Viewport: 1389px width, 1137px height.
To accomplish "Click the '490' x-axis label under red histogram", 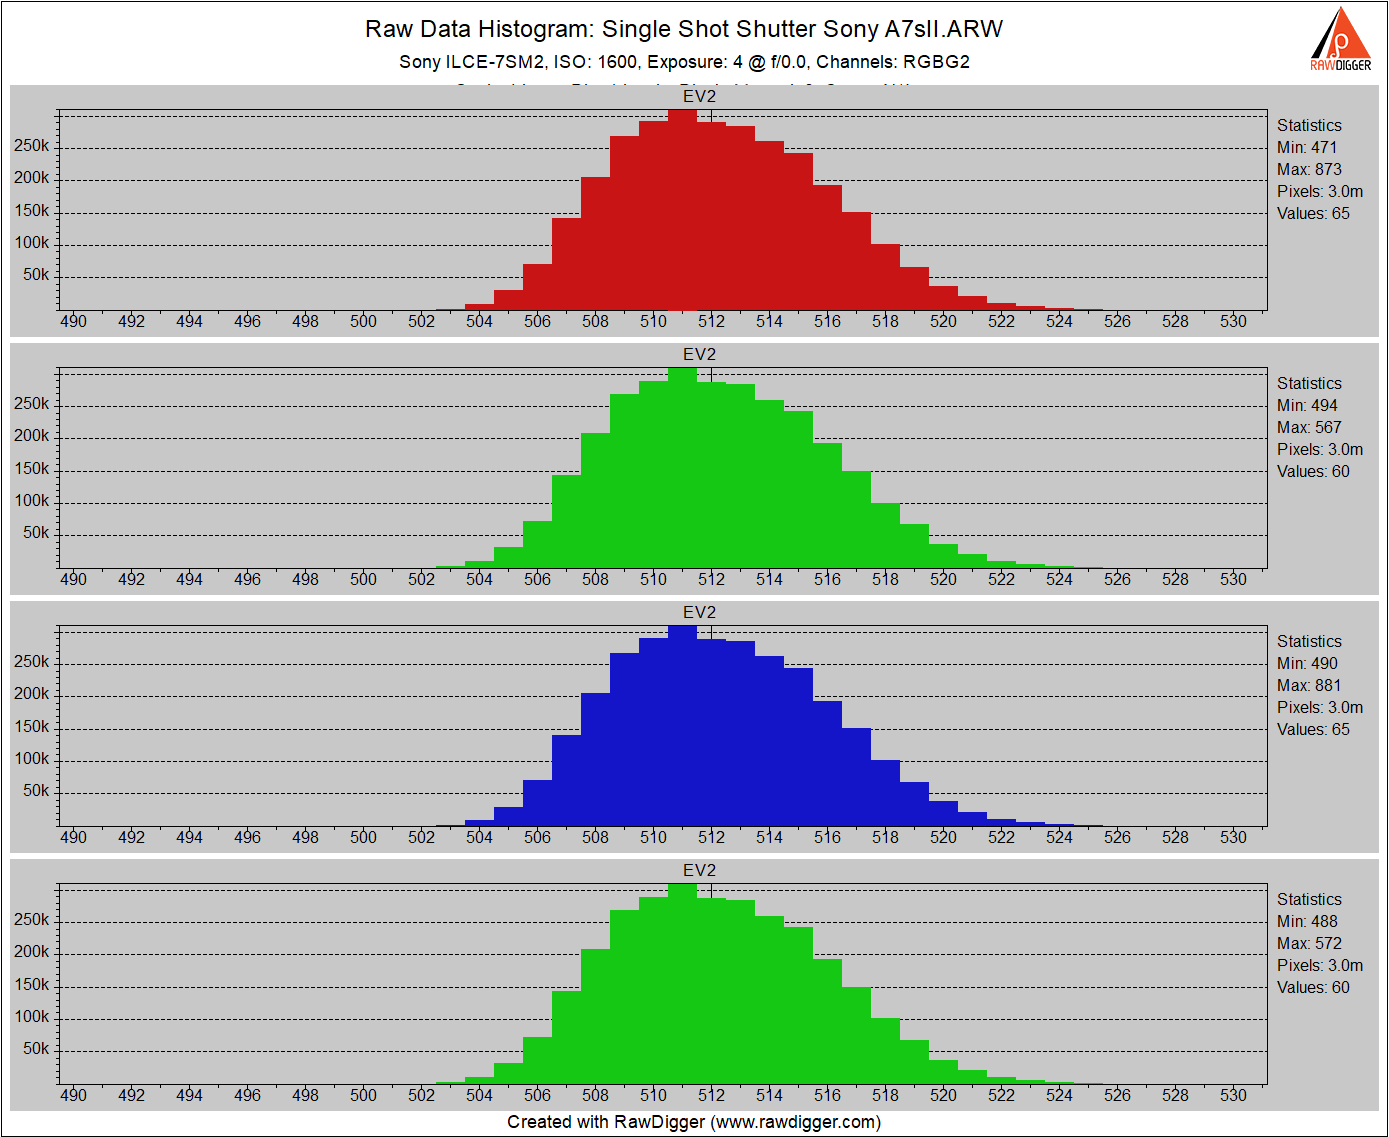I will tap(73, 321).
